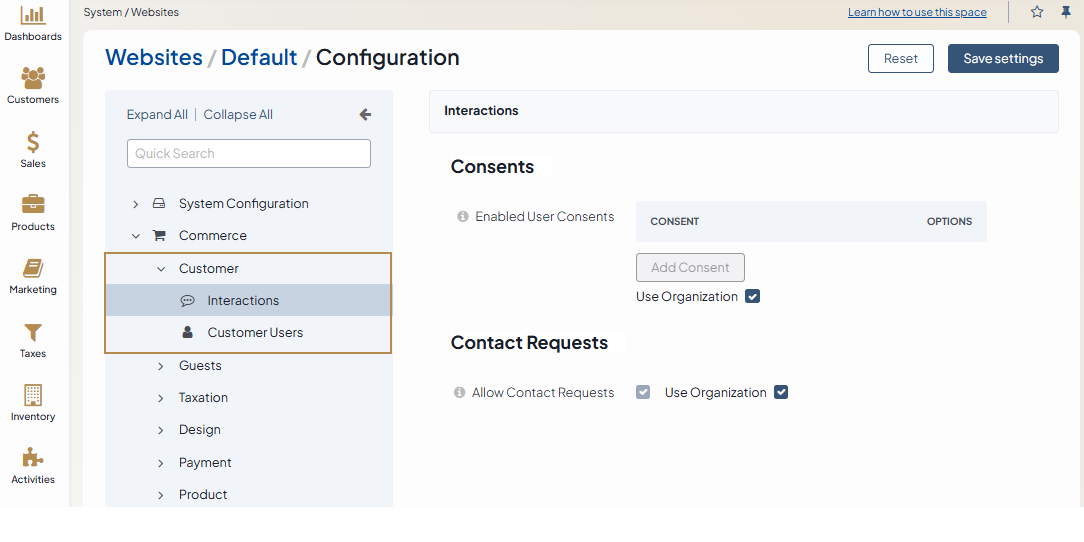
Task: Open the Marketing book icon
Action: point(33,269)
